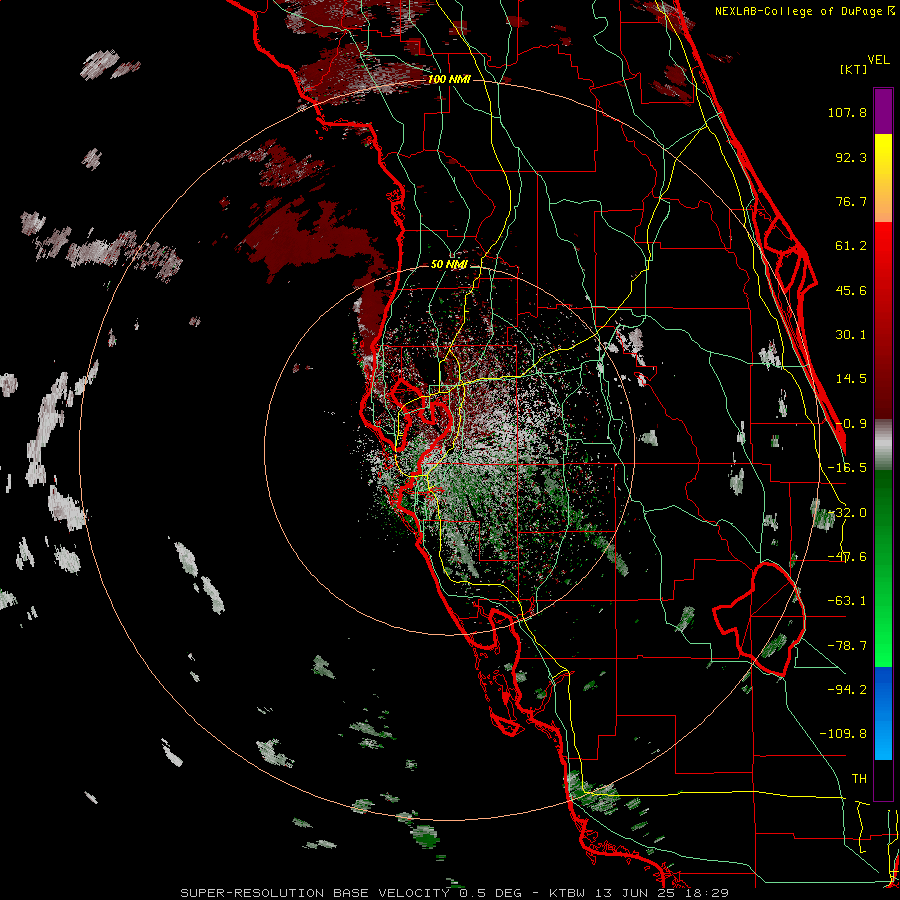Click the 100 NMI range ring label
This screenshot has height=900, width=900.
click(x=449, y=79)
